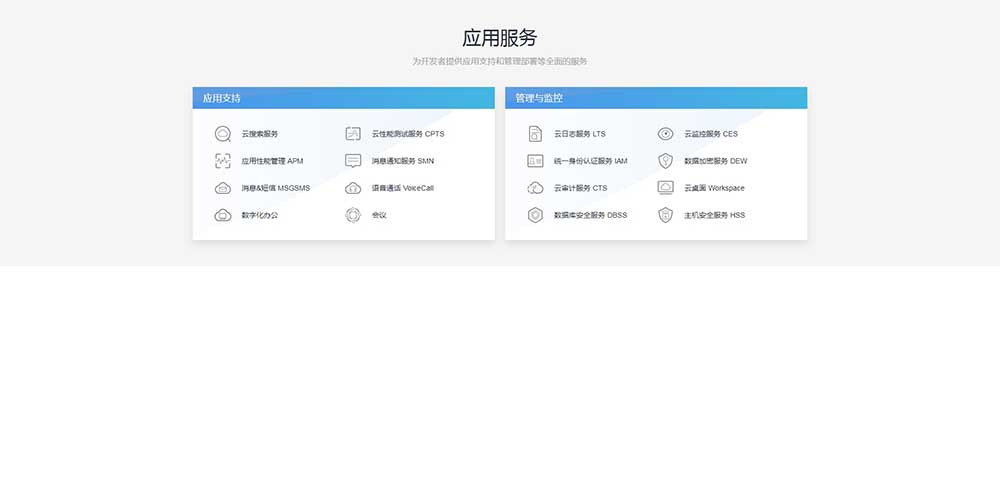
Task: Open the 云审计服务 CTS link
Action: (x=580, y=188)
